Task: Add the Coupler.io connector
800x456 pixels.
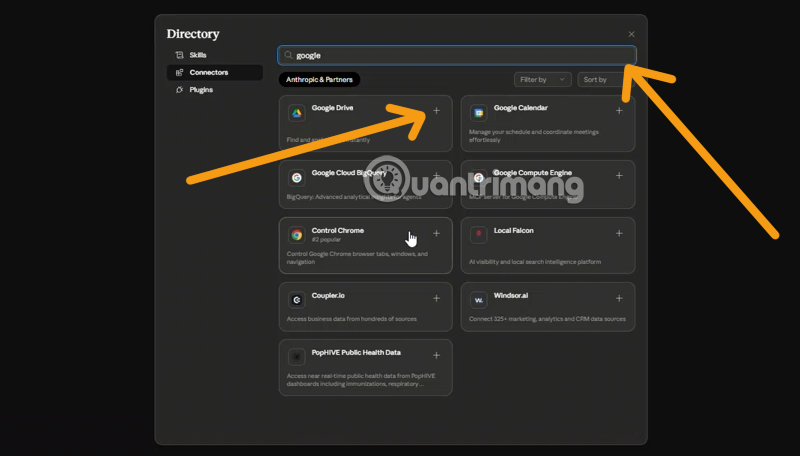Action: click(x=436, y=298)
